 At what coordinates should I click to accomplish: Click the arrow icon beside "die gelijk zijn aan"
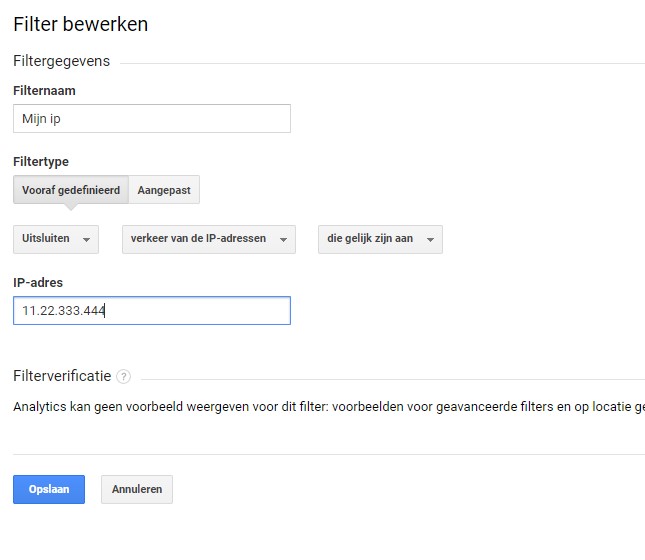[430, 240]
